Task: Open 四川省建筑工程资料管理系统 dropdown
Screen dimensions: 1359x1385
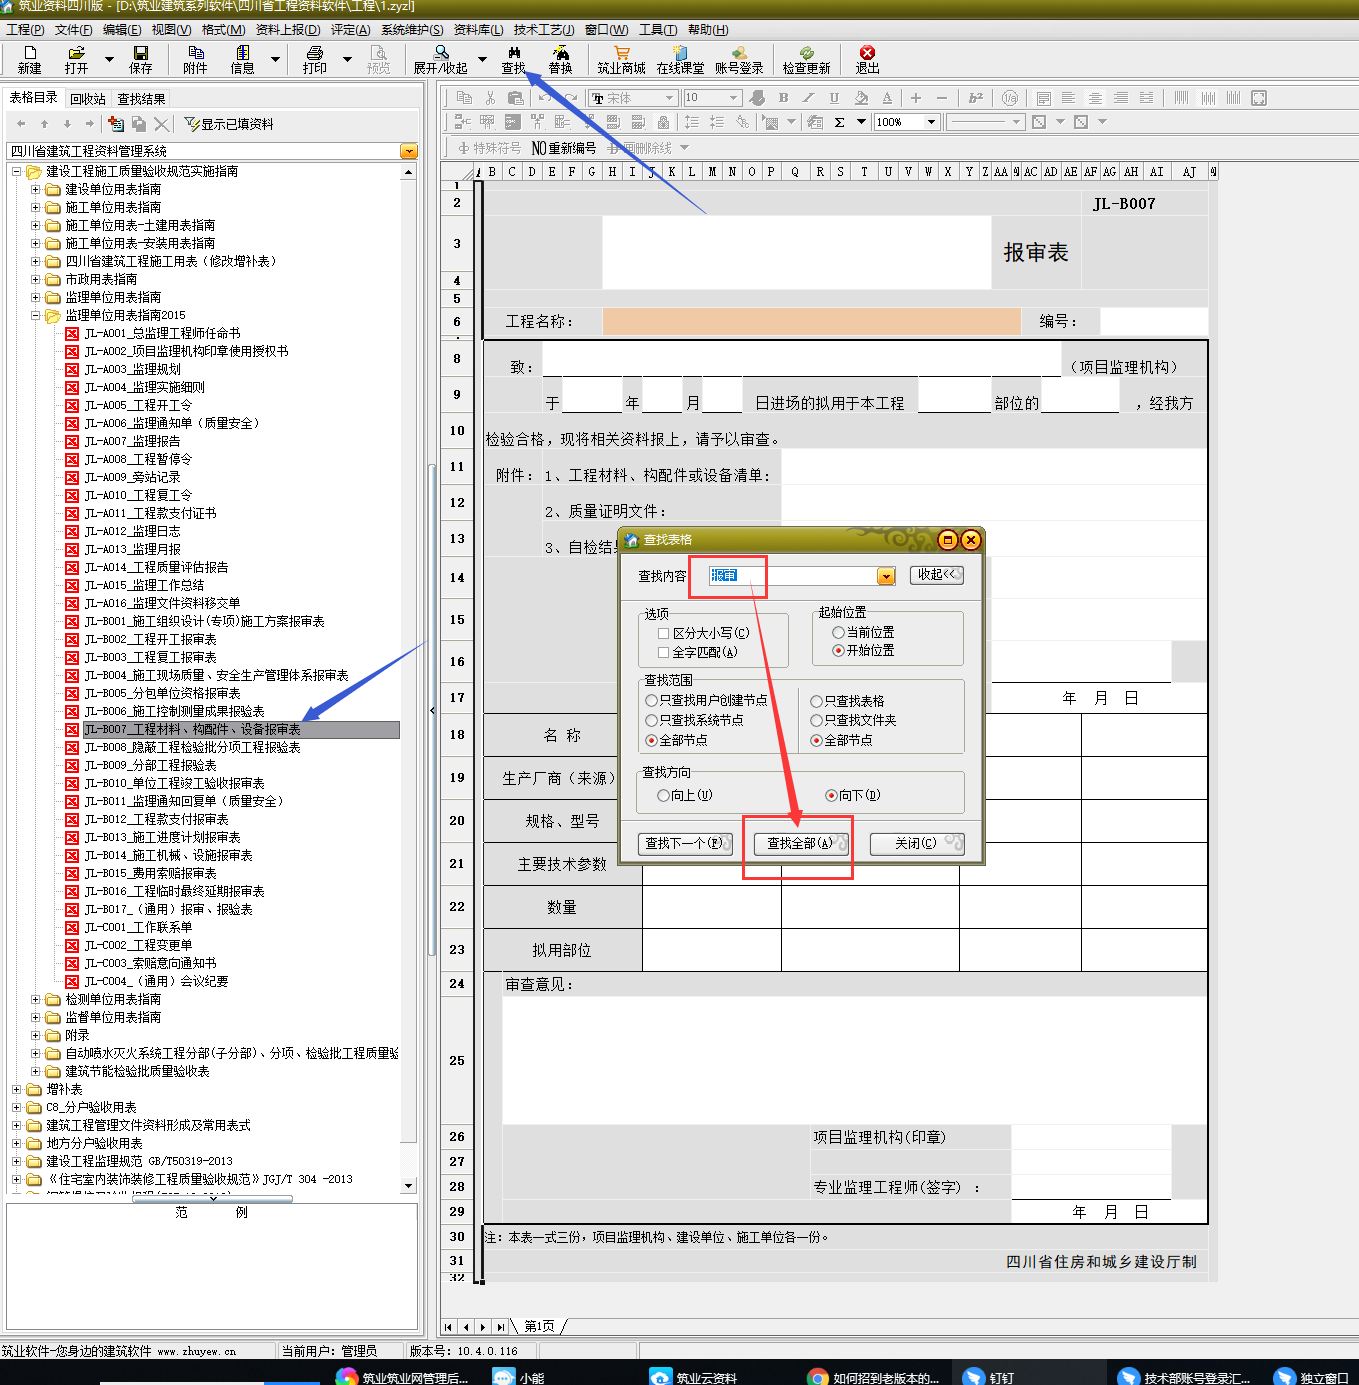Action: click(x=408, y=151)
